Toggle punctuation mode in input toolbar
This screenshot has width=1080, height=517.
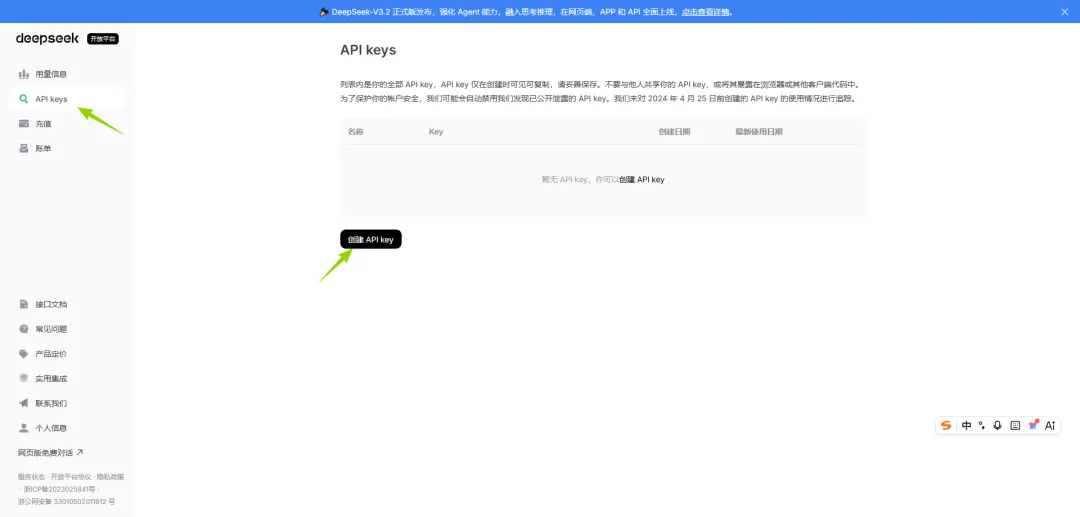click(x=982, y=425)
